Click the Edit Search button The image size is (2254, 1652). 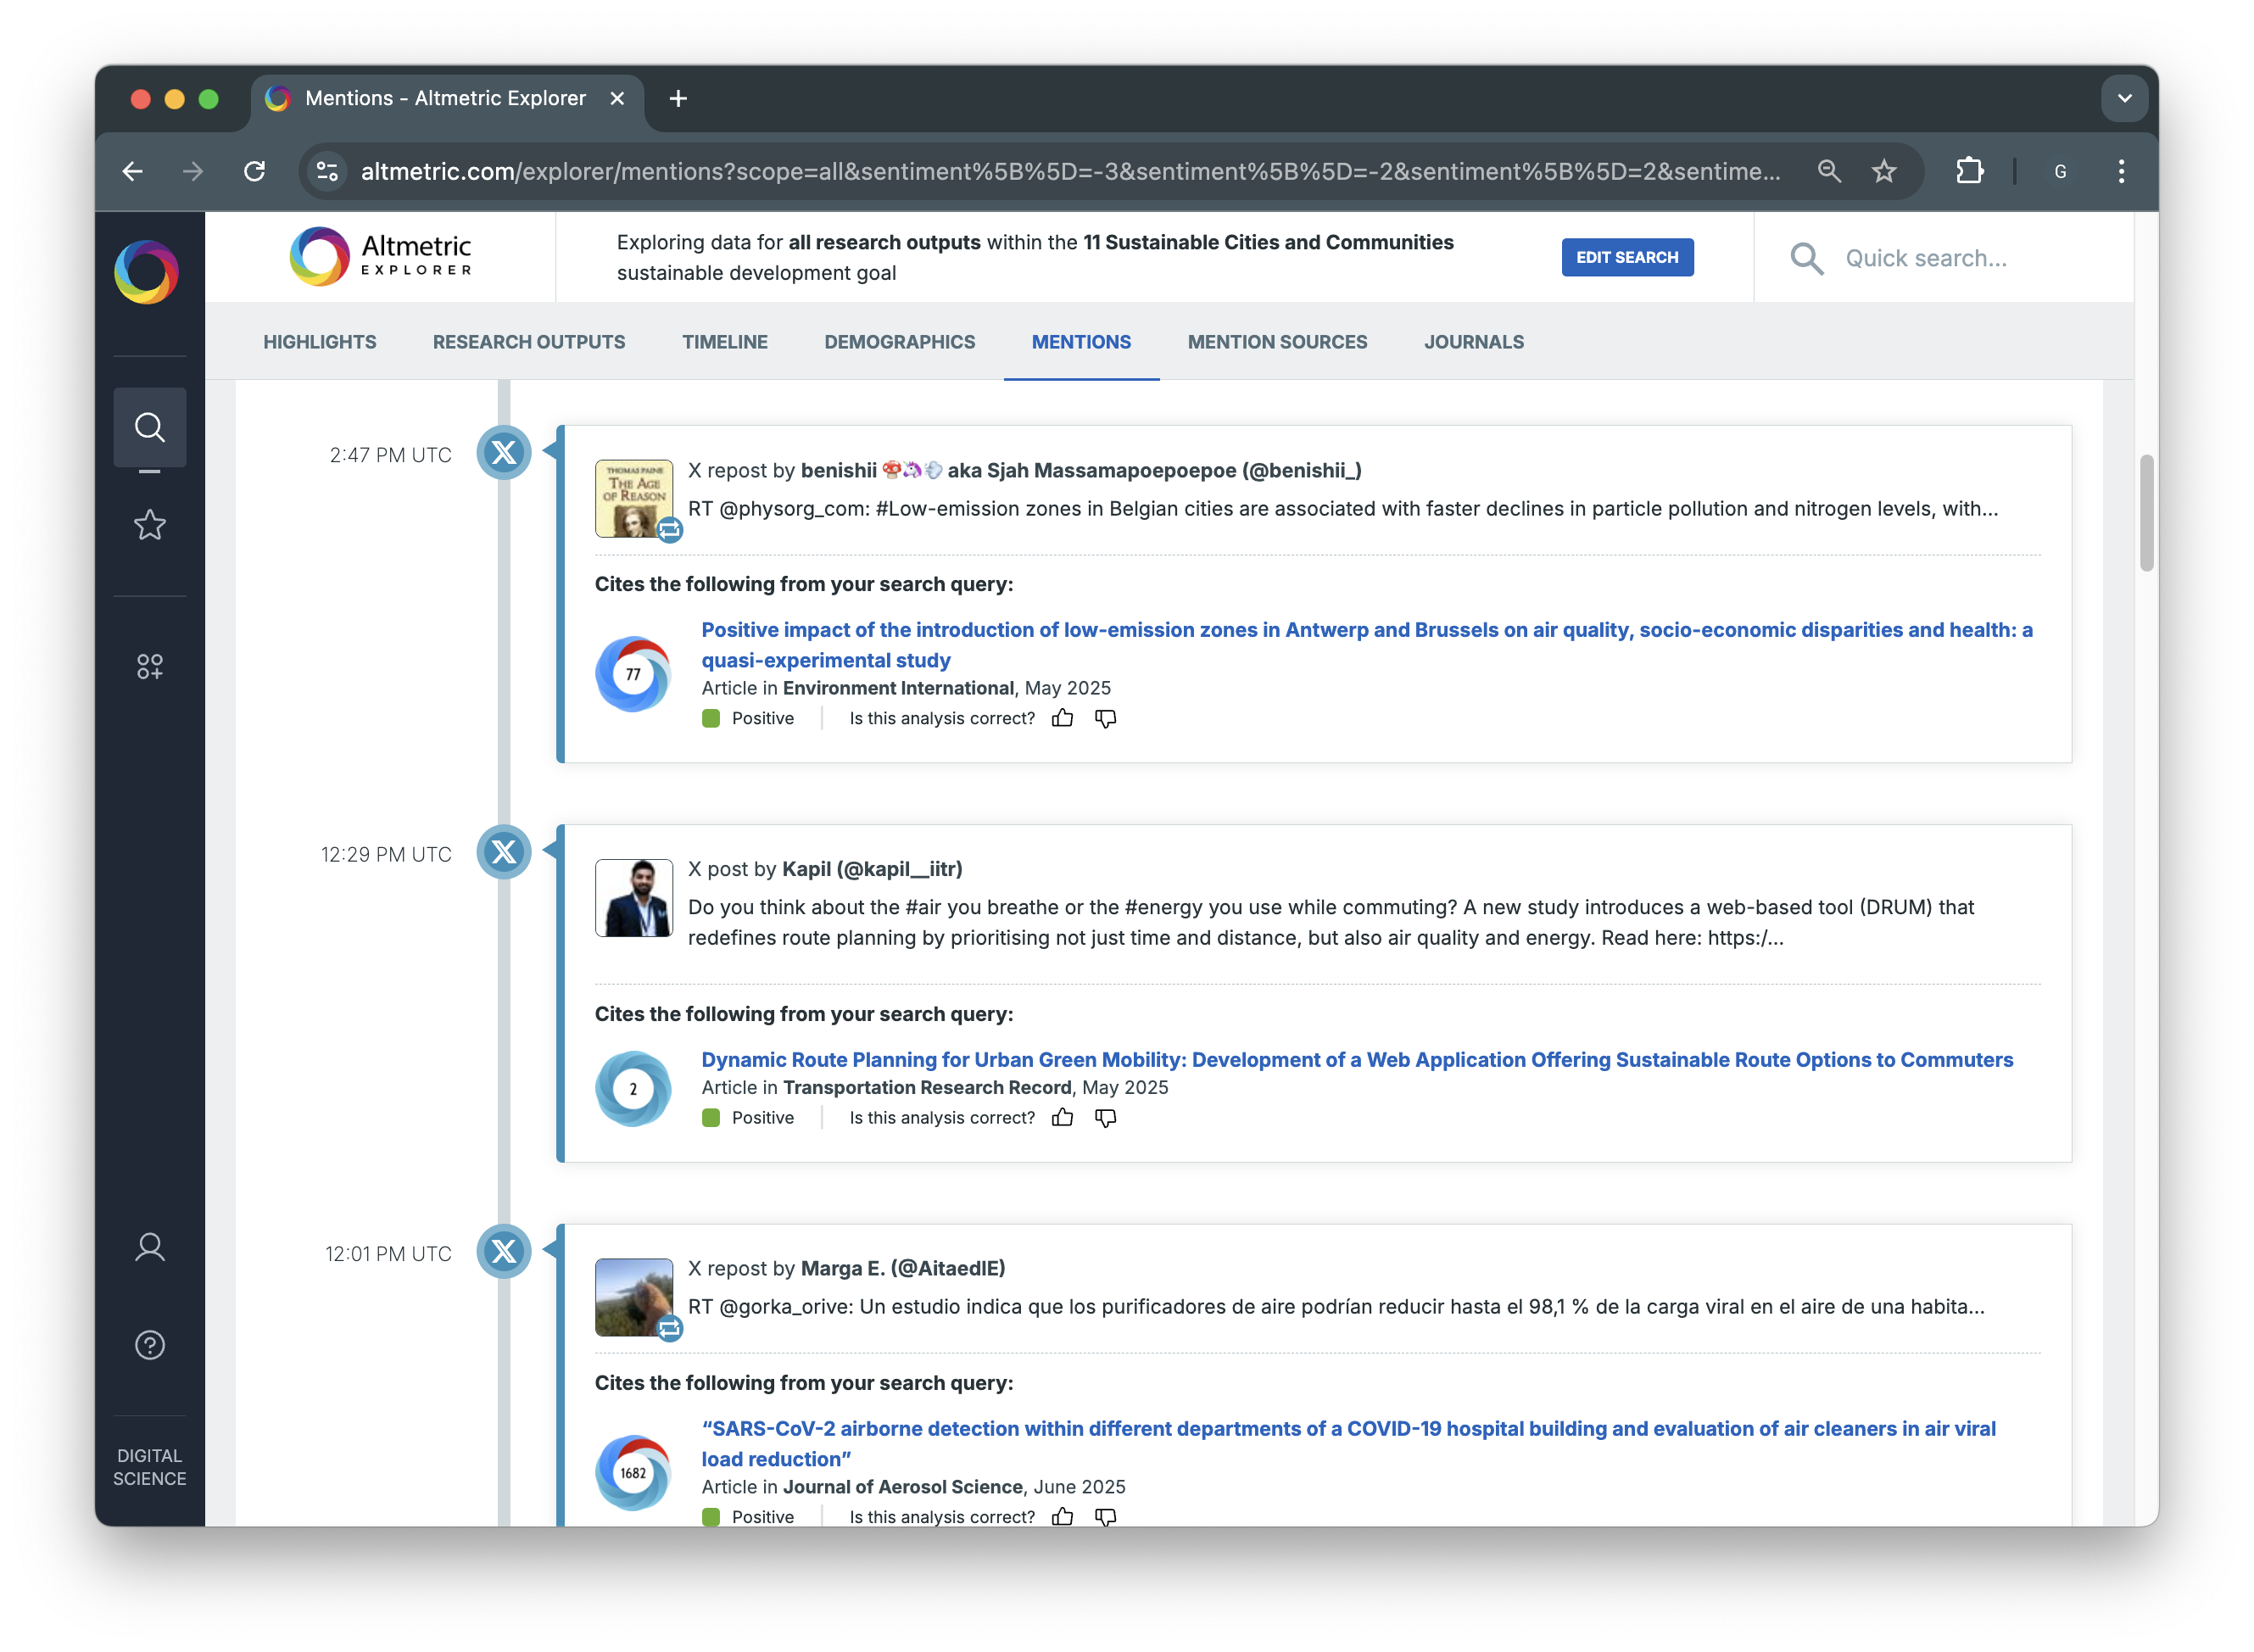pos(1626,257)
